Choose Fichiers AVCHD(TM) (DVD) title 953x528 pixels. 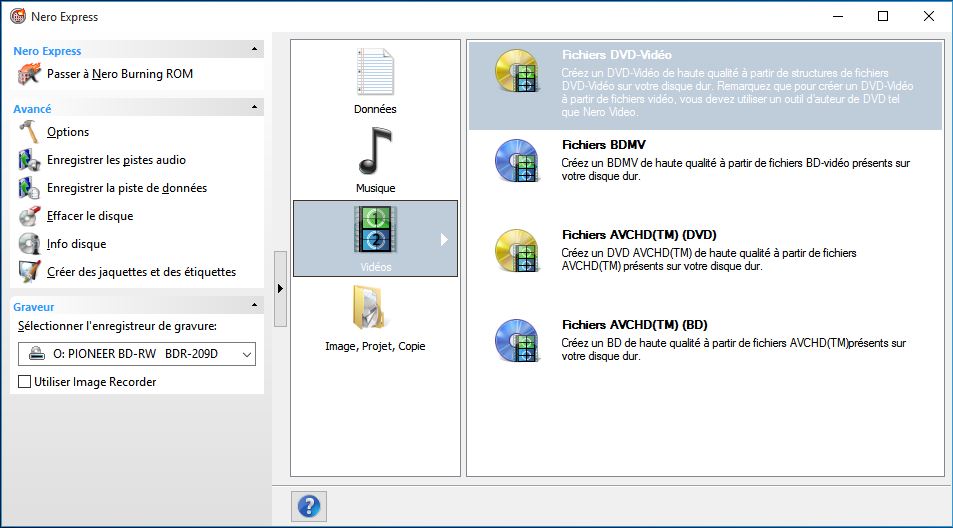[x=639, y=235]
